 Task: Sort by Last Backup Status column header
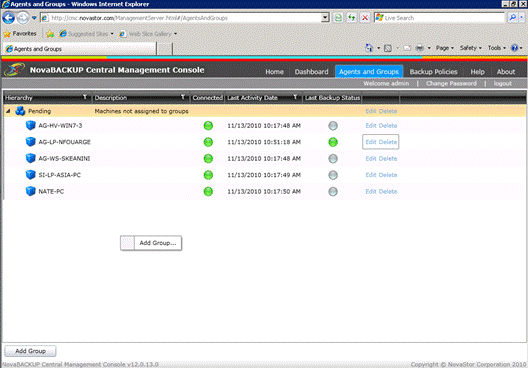(332, 98)
